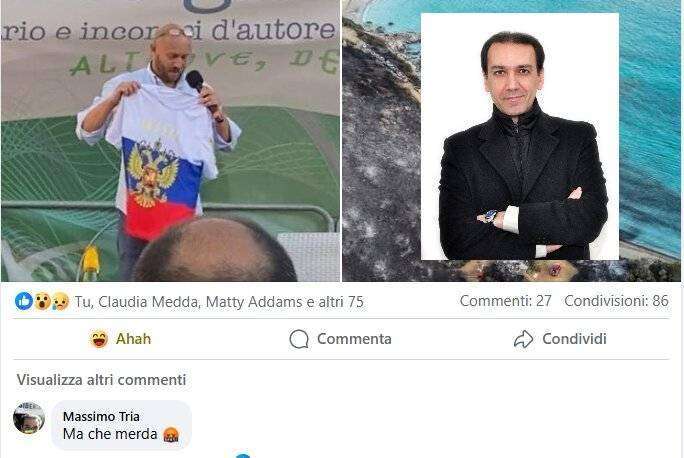This screenshot has height=458, width=684.
Task: Open Massimo Tria's profile name link
Action: [x=101, y=416]
